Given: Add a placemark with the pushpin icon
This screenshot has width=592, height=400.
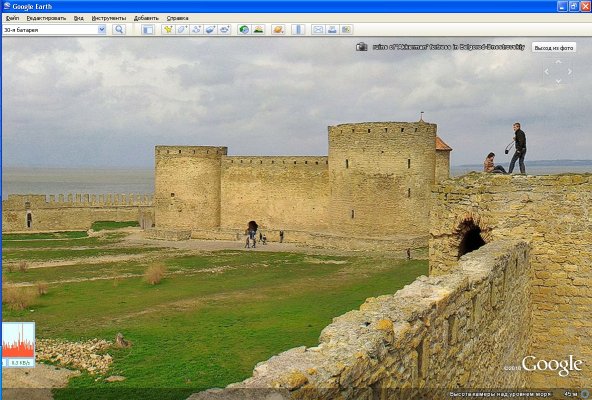Looking at the screenshot, I should click(168, 29).
